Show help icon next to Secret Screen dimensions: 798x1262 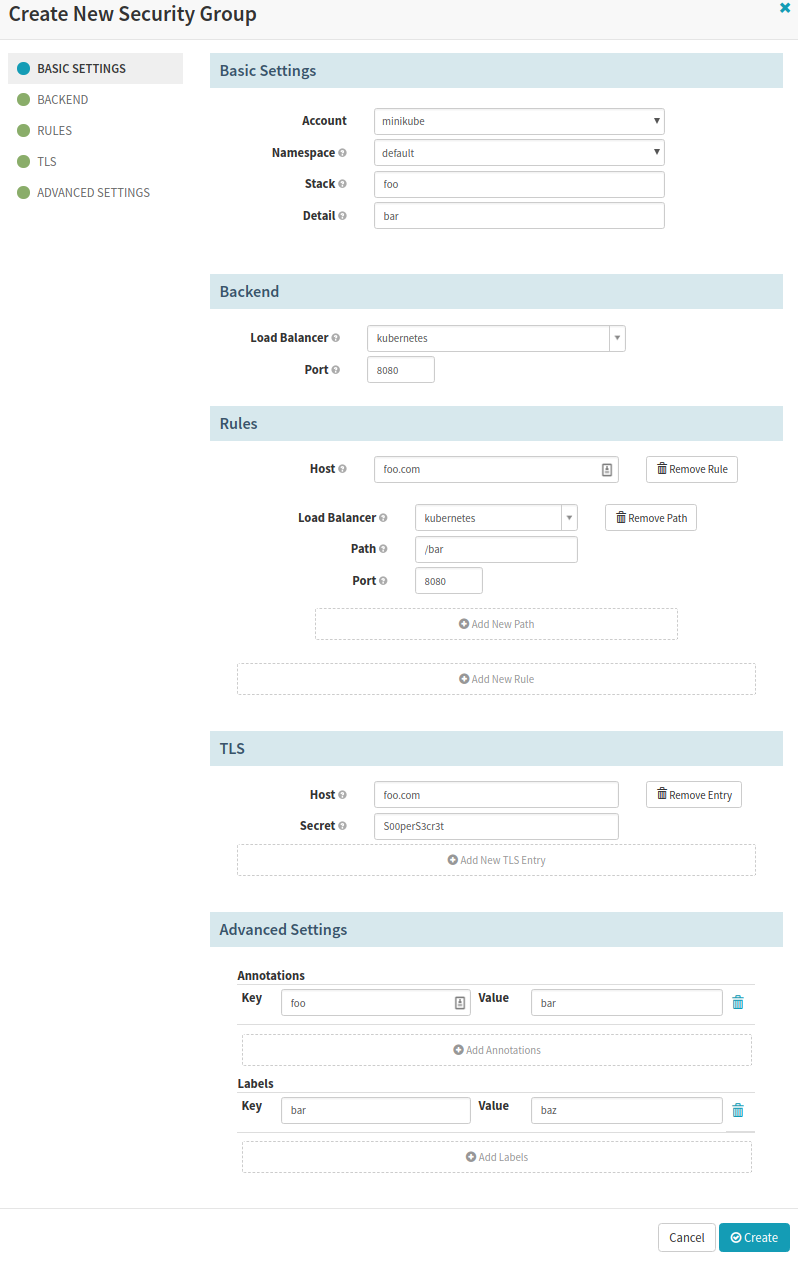coord(343,826)
